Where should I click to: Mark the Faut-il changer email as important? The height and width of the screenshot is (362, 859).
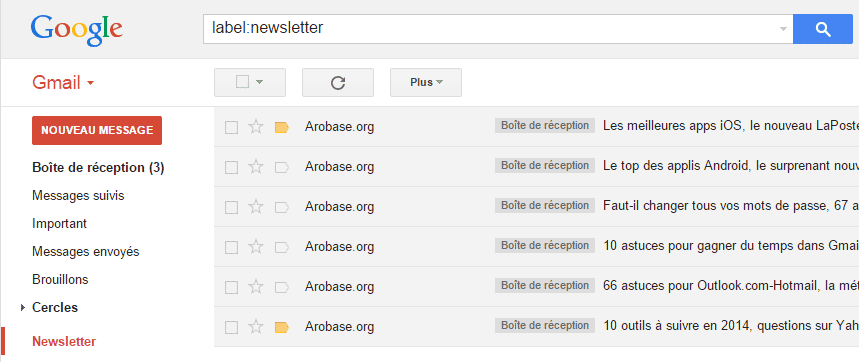282,208
